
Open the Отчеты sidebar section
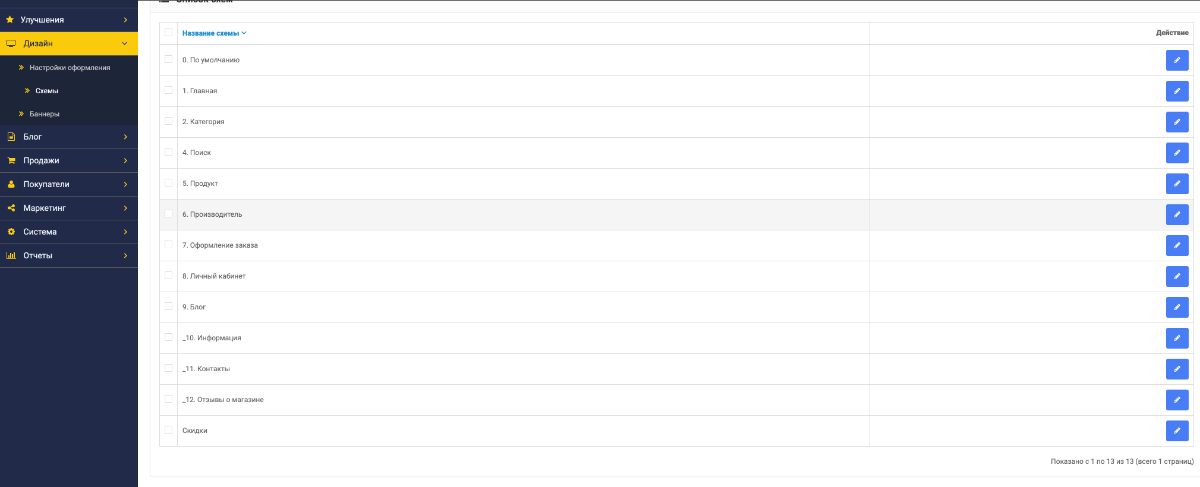click(x=68, y=255)
